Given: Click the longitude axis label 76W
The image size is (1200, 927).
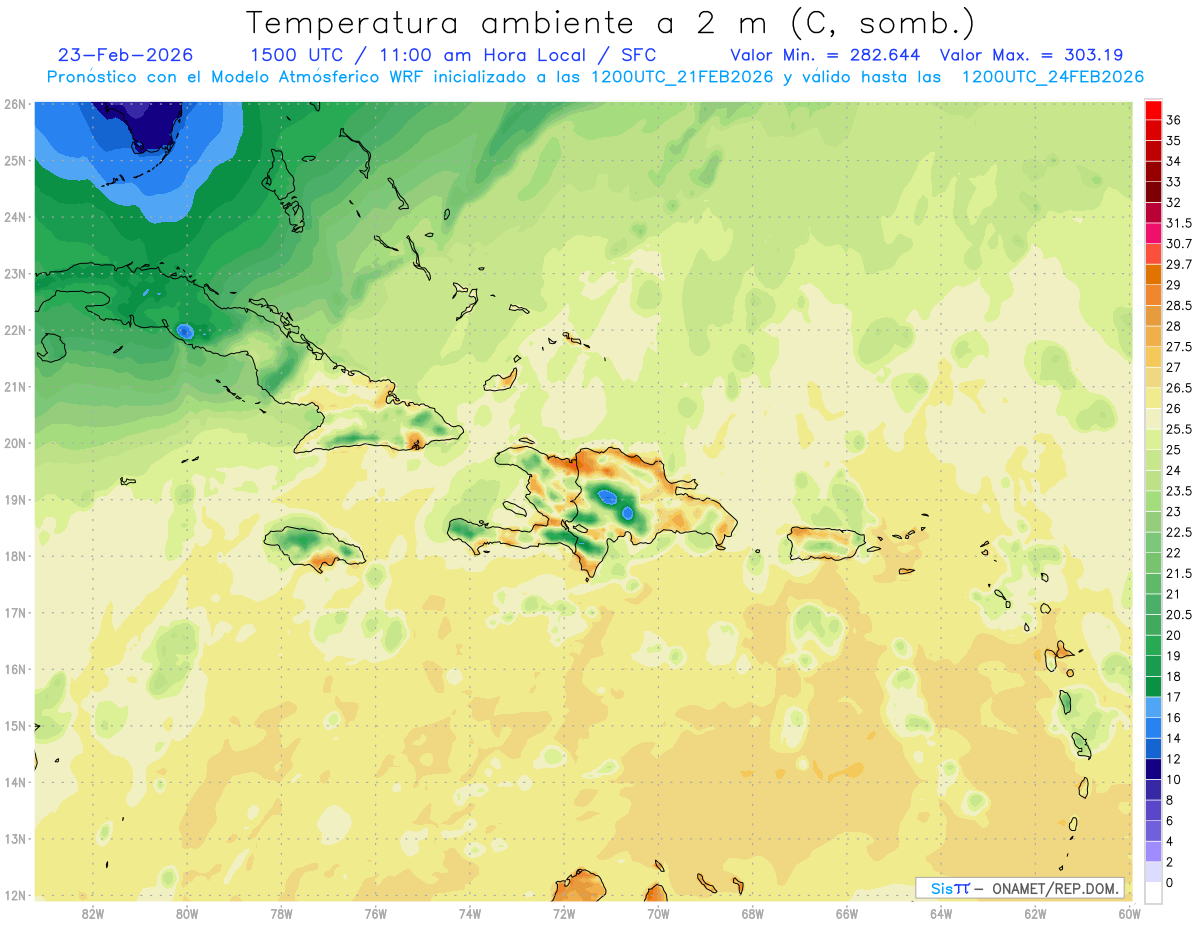Looking at the screenshot, I should pyautogui.click(x=376, y=913).
